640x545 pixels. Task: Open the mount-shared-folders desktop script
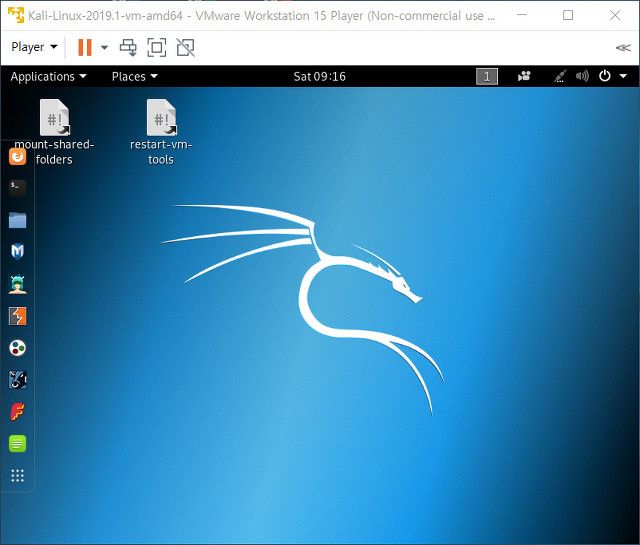[x=54, y=131]
